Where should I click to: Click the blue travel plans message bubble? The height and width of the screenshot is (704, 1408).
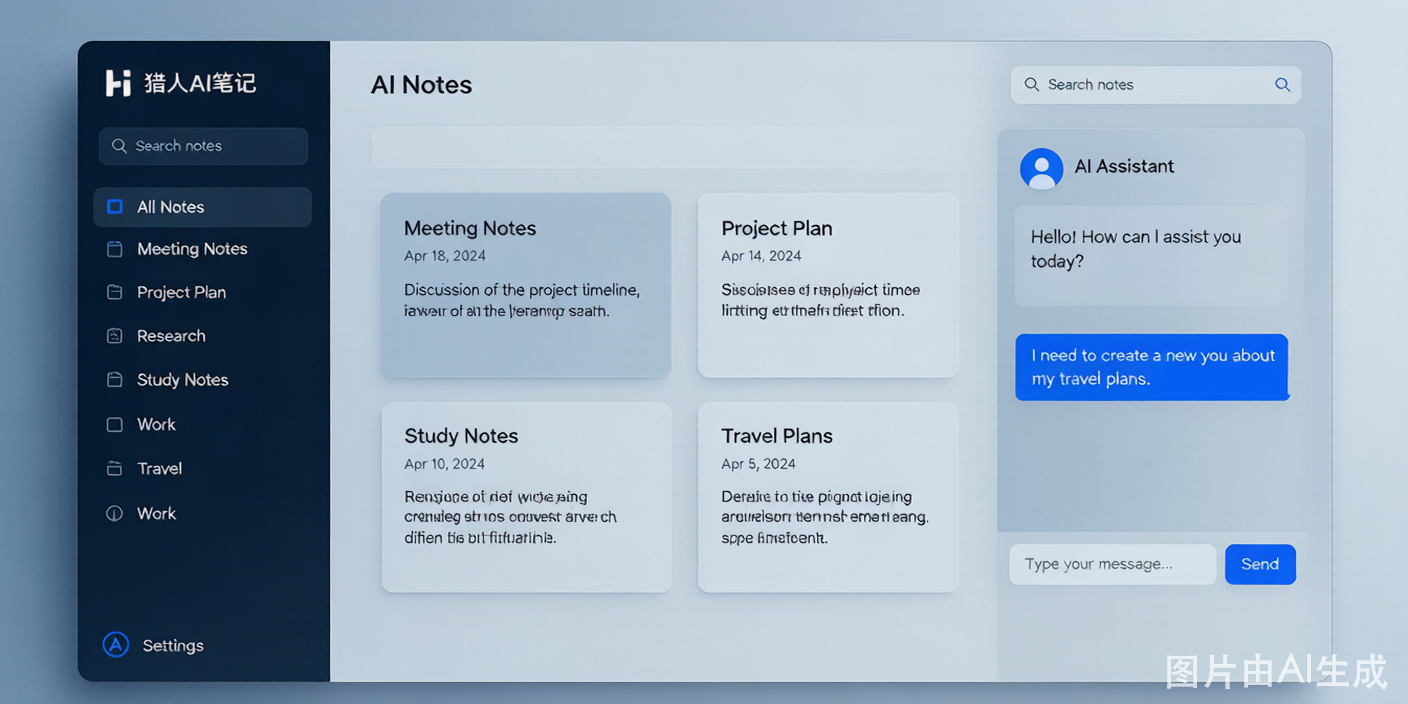tap(1152, 367)
